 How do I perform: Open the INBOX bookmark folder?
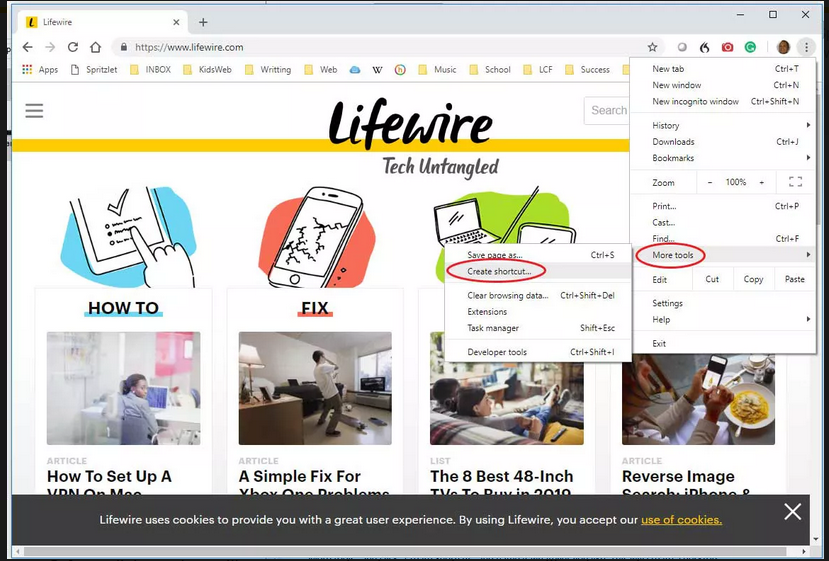click(151, 69)
